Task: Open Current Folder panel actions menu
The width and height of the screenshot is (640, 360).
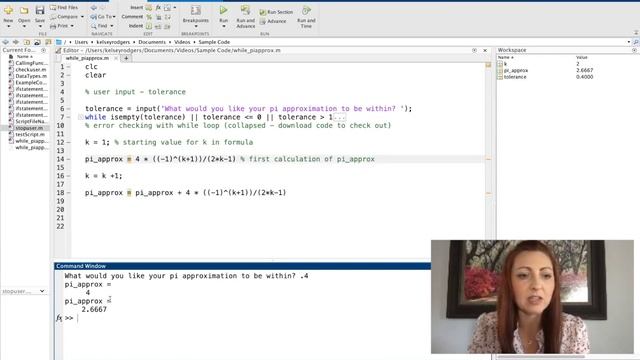Action: [43, 50]
